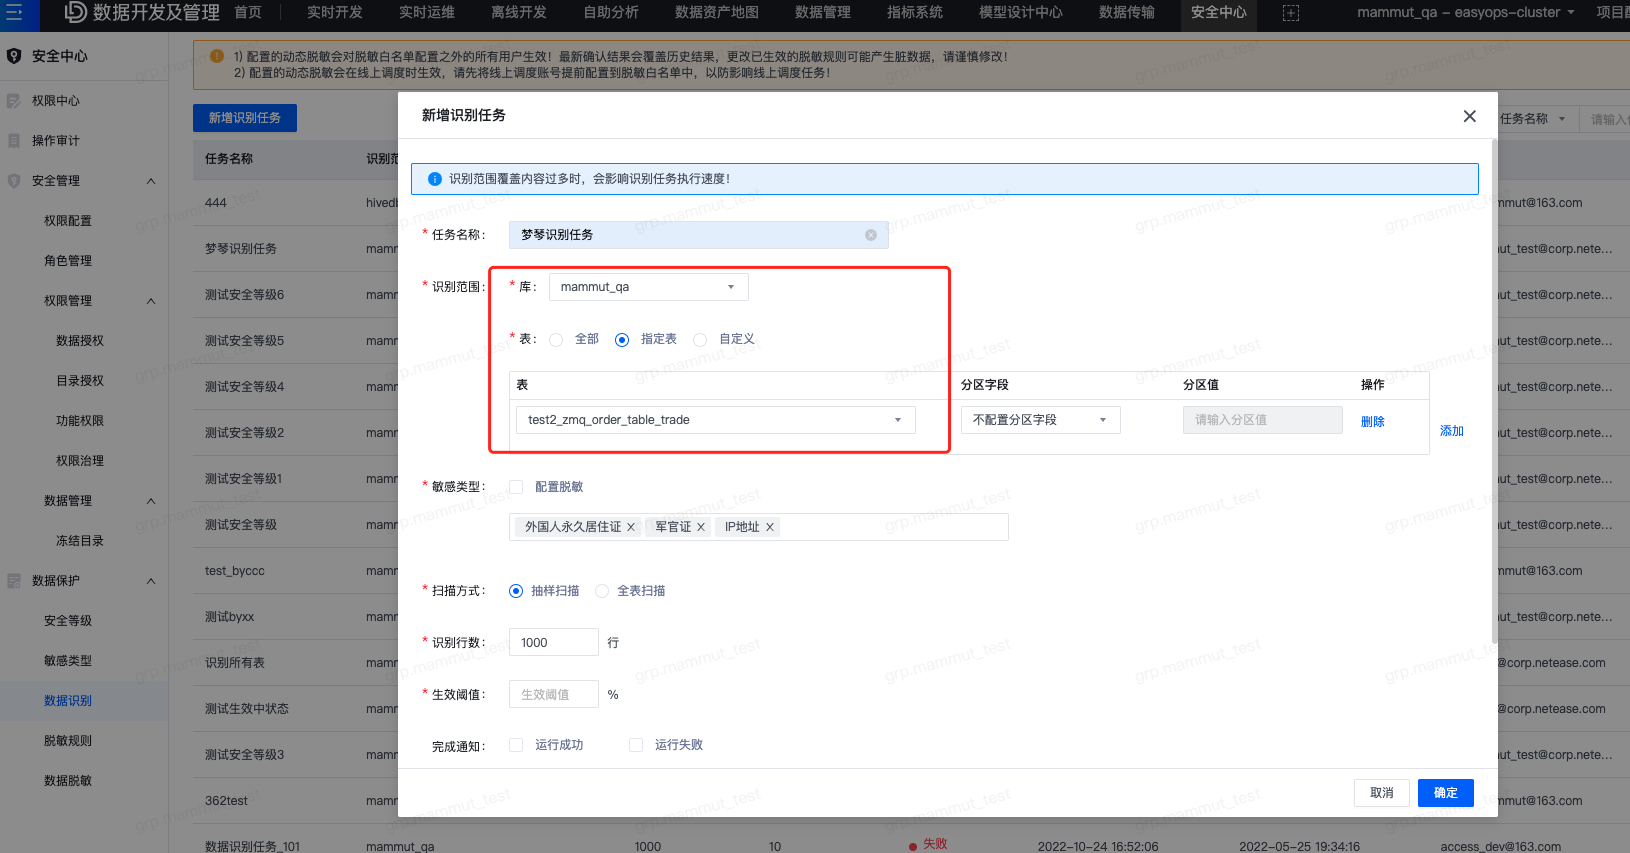Click the 删除 link in the table row
Image resolution: width=1630 pixels, height=853 pixels.
1373,422
